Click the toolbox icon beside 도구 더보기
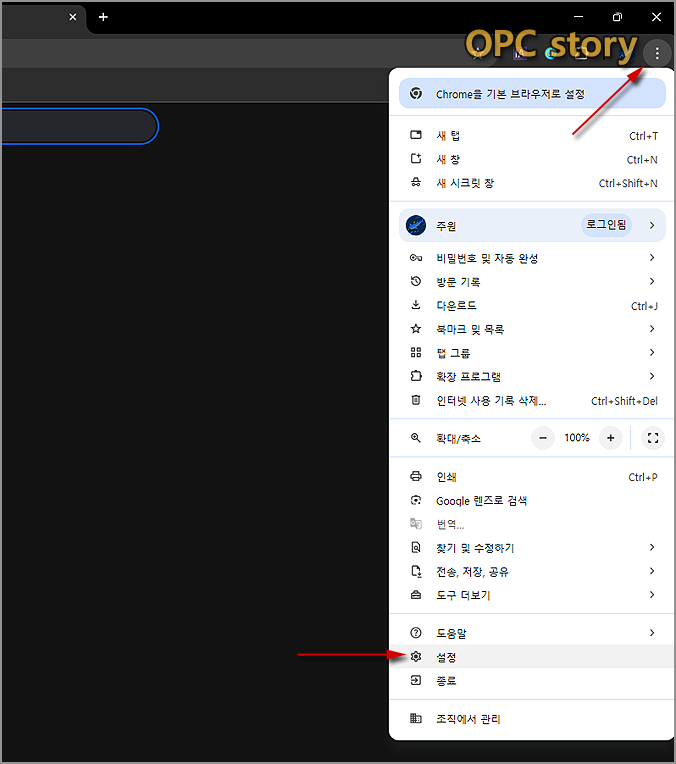 point(416,595)
